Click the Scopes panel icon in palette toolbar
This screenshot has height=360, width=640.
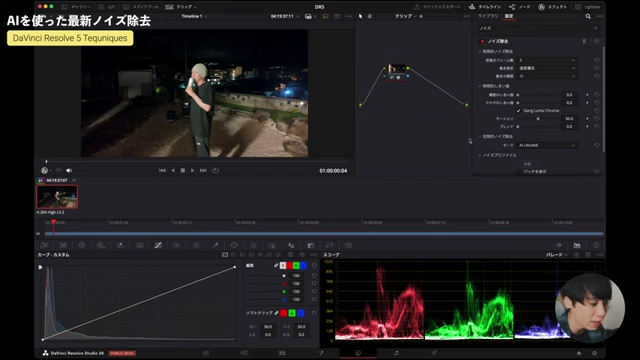tap(577, 245)
